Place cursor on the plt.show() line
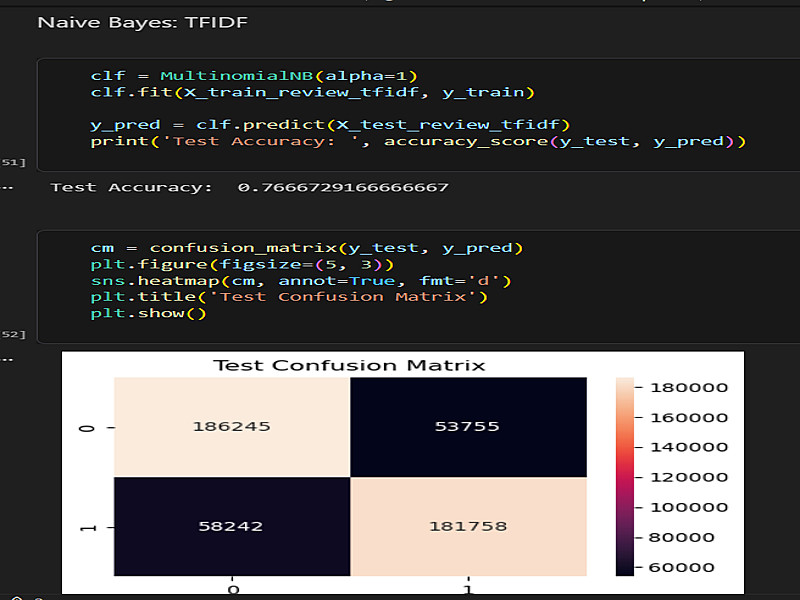The height and width of the screenshot is (600, 800). [148, 313]
